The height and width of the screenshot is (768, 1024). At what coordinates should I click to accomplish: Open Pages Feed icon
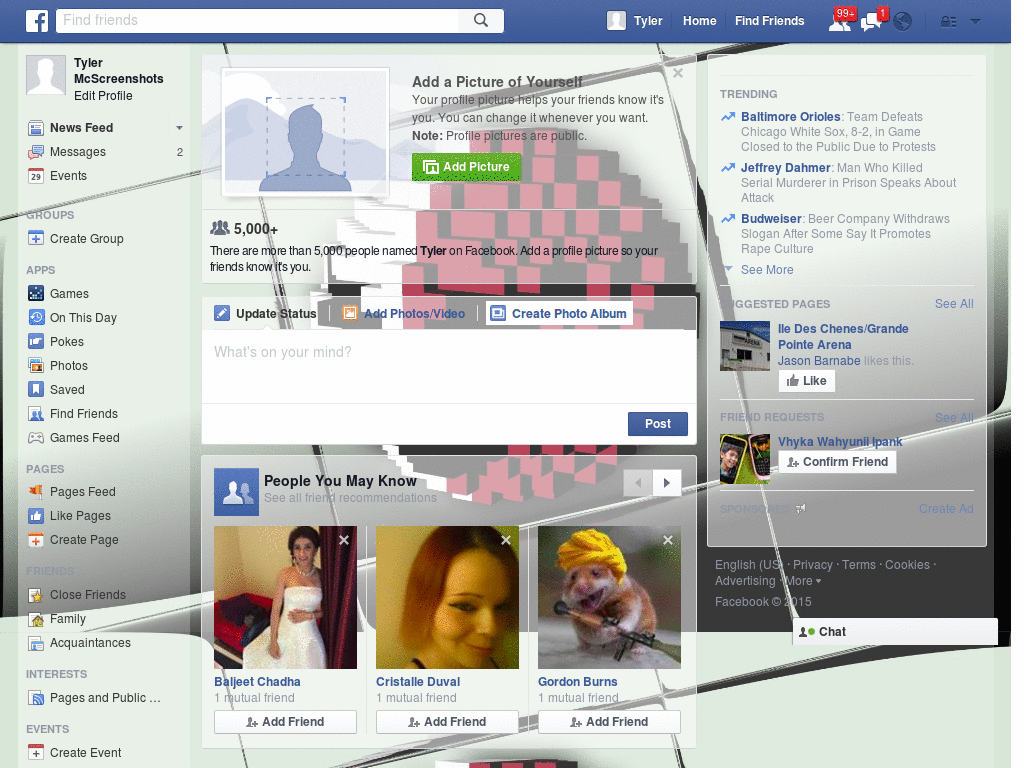(x=36, y=491)
